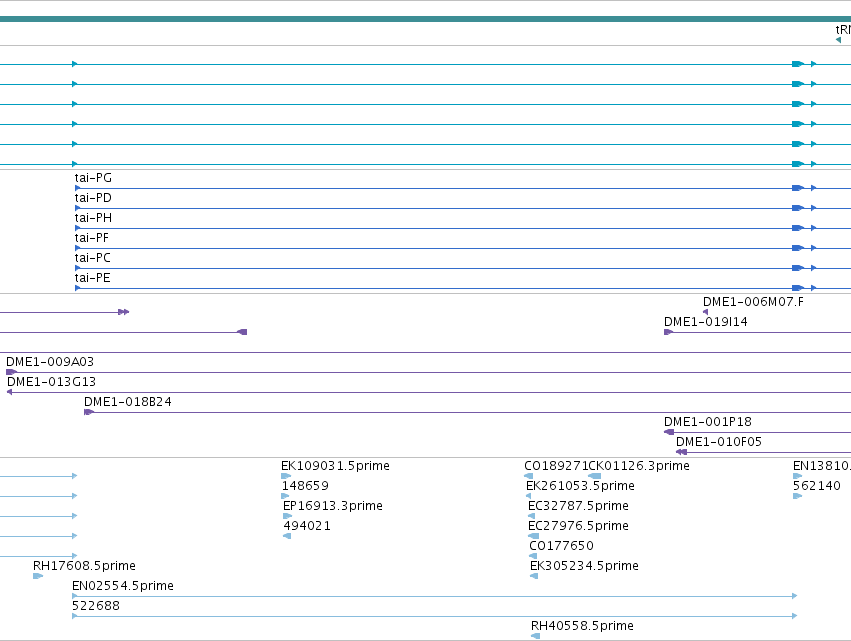Select the tai-PD transcript label
The height and width of the screenshot is (641, 851).
93,198
